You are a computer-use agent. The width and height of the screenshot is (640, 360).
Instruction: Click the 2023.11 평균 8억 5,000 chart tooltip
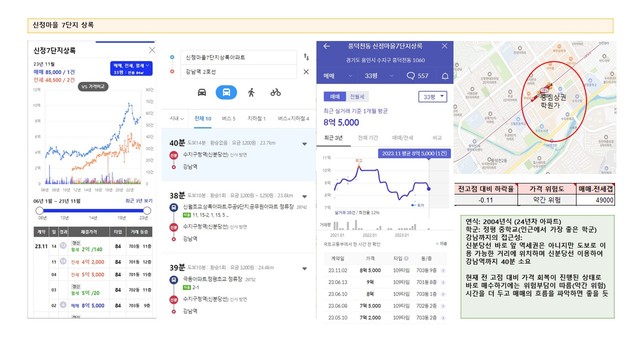pos(414,153)
